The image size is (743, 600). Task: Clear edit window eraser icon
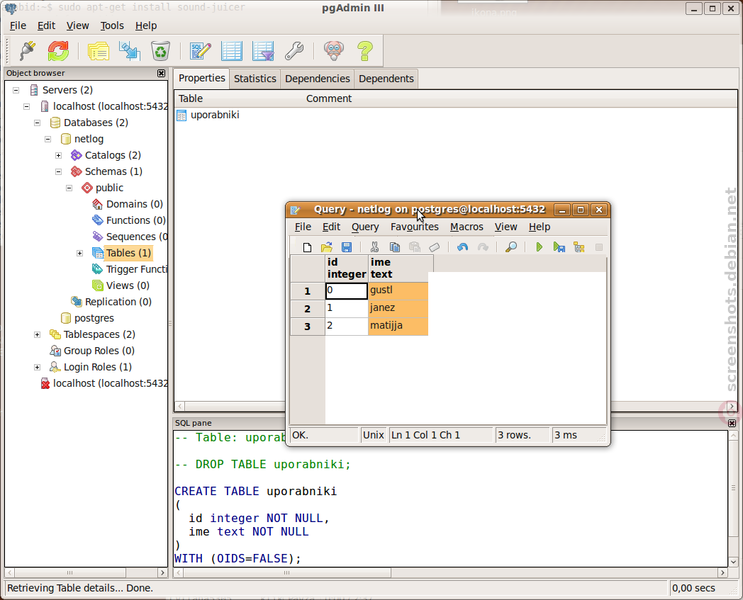[435, 247]
